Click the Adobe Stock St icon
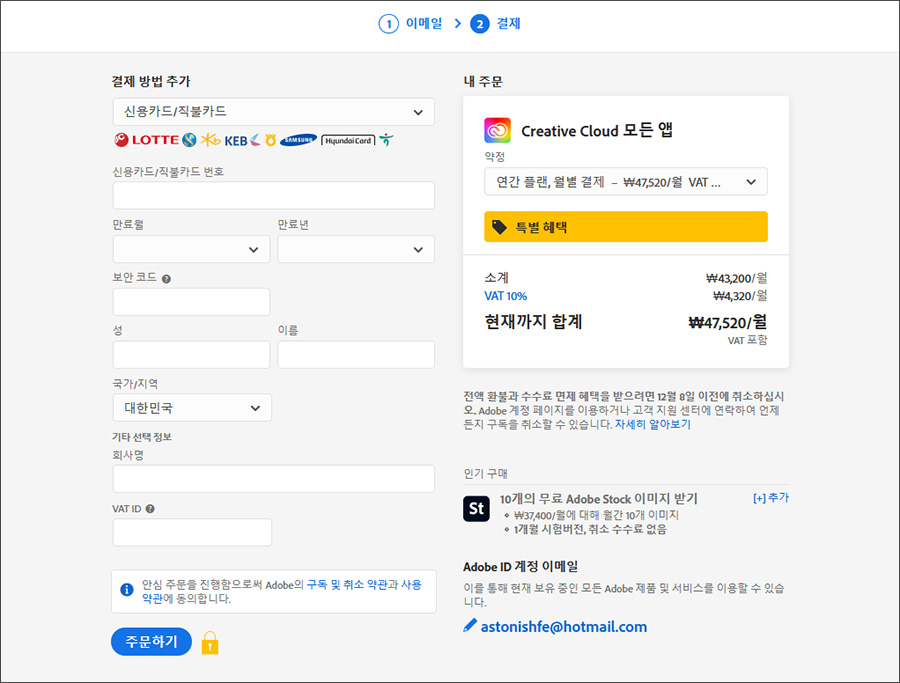Screen dimensions: 900x683 (476, 509)
